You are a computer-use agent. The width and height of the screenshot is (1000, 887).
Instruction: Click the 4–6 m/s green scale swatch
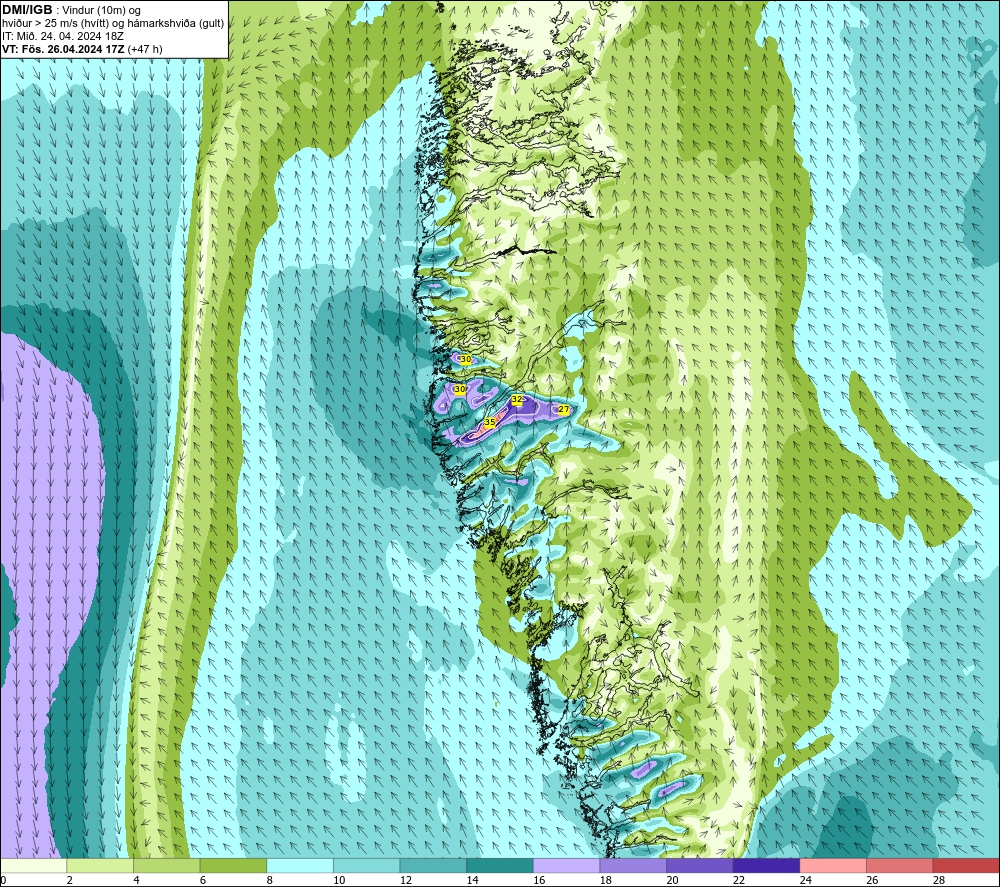tap(166, 866)
